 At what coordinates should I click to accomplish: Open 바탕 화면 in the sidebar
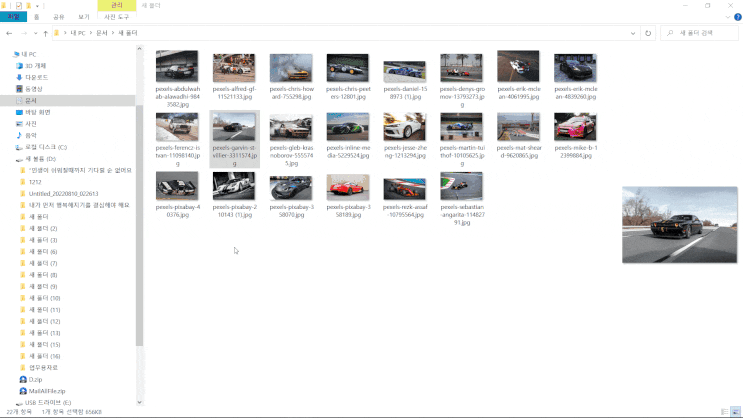pos(37,112)
